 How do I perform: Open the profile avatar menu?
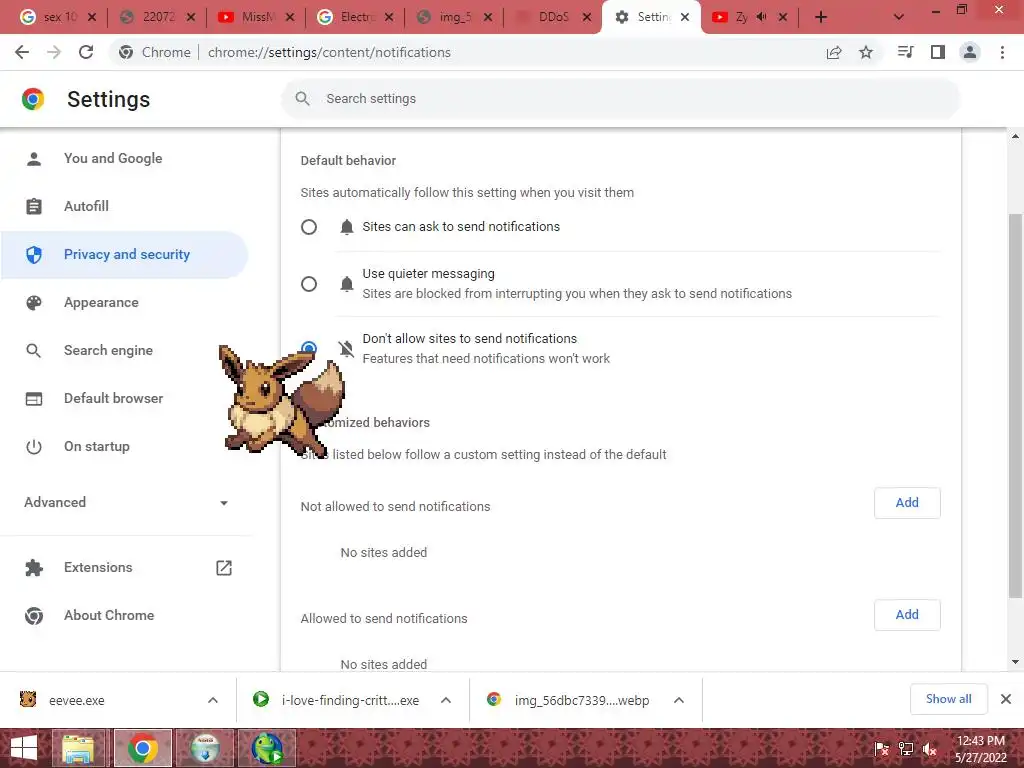click(970, 52)
